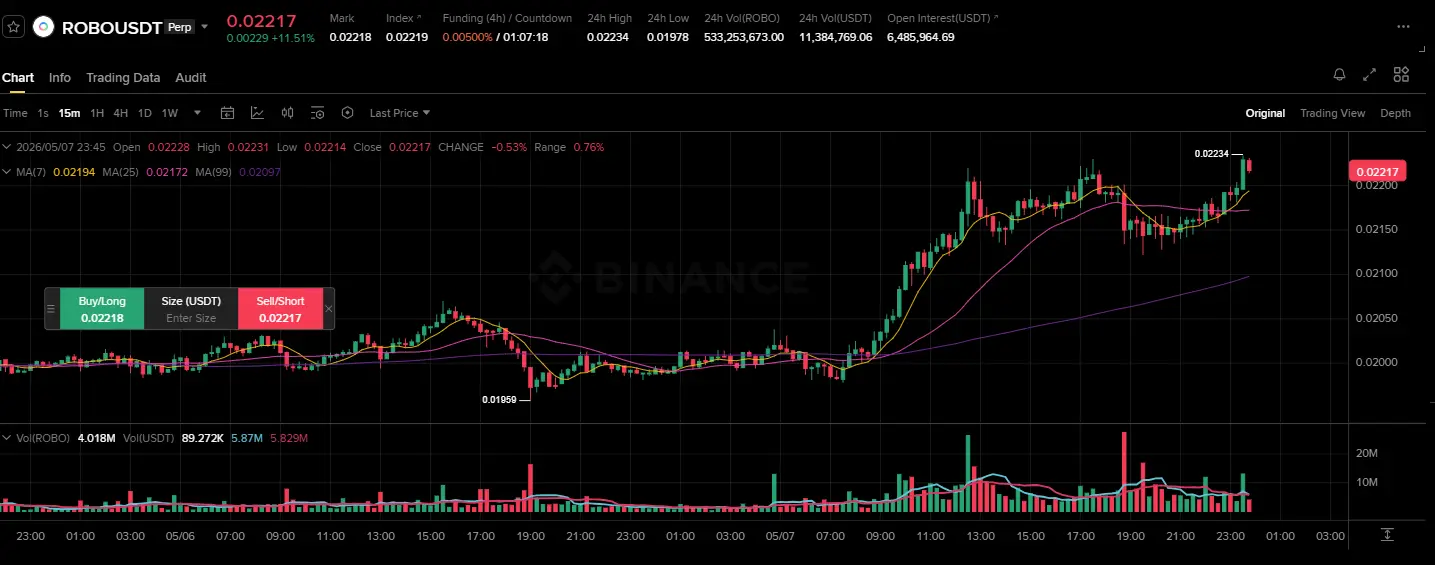
Task: Click the large last price 0.02217 header
Action: (261, 19)
